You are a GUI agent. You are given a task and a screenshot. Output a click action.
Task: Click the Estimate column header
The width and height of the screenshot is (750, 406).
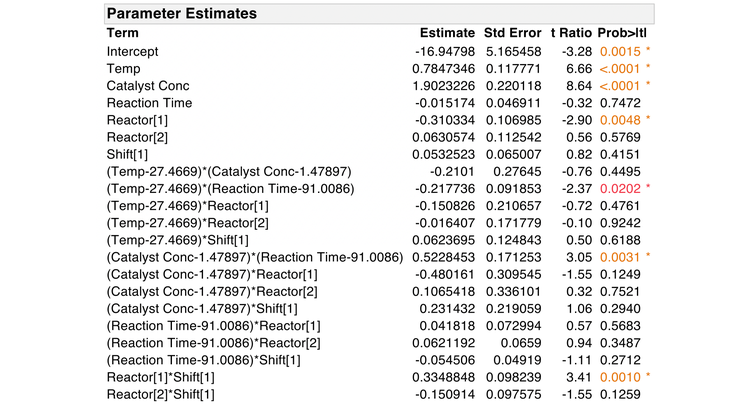(448, 33)
